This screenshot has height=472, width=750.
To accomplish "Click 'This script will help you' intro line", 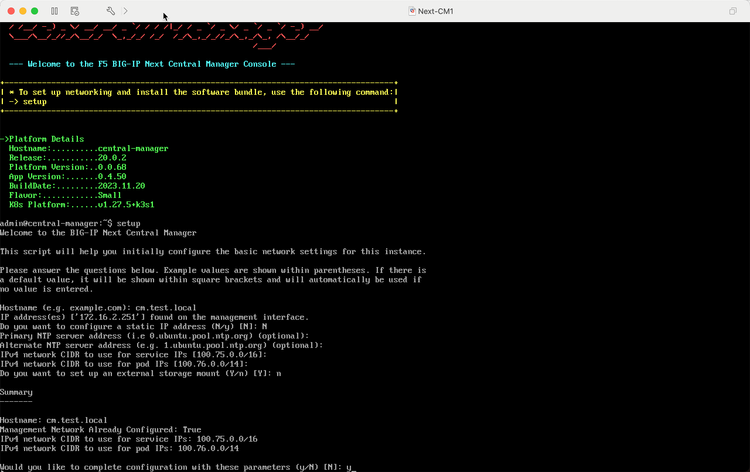I will 213,252.
